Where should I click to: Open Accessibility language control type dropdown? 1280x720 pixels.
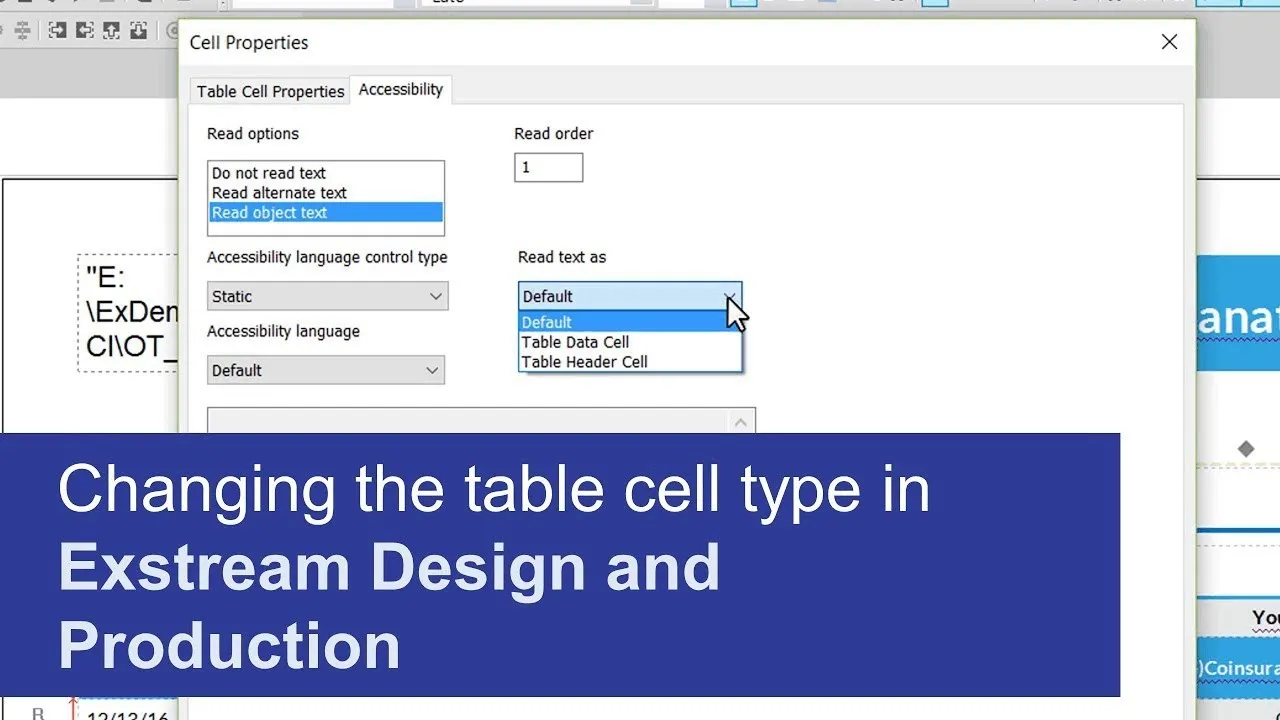coord(328,296)
